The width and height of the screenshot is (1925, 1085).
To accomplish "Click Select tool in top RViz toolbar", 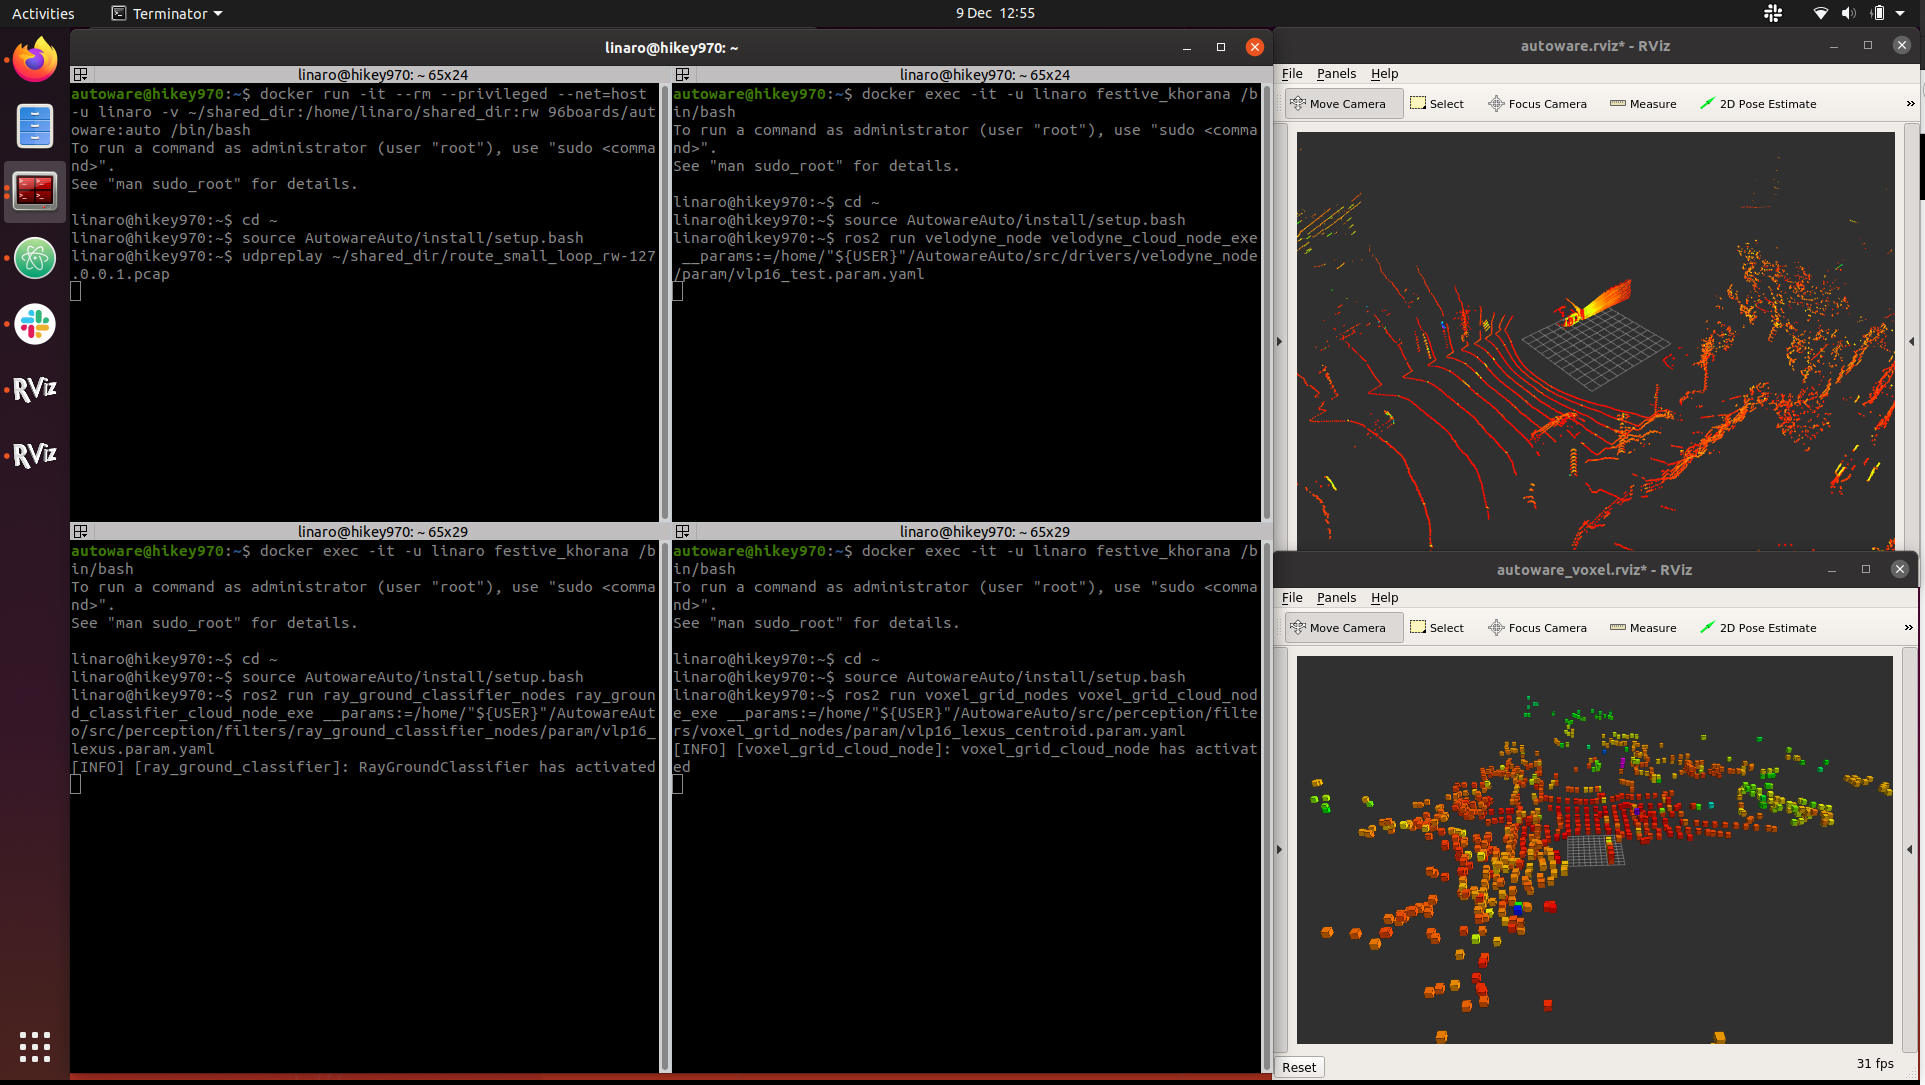I will (x=1437, y=104).
